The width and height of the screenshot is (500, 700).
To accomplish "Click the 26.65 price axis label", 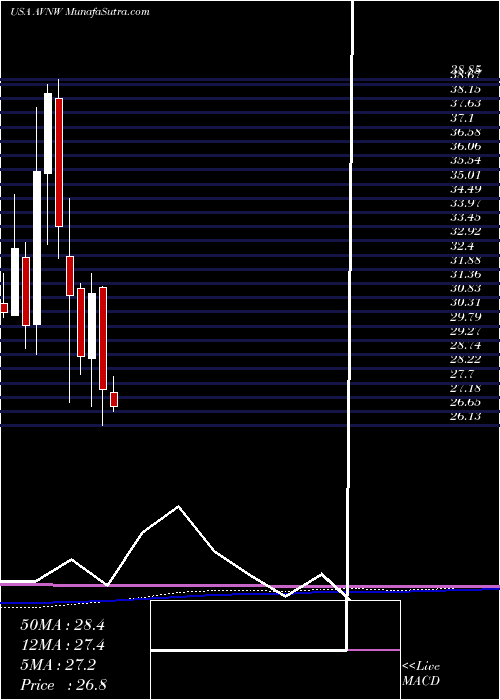I will coord(466,402).
